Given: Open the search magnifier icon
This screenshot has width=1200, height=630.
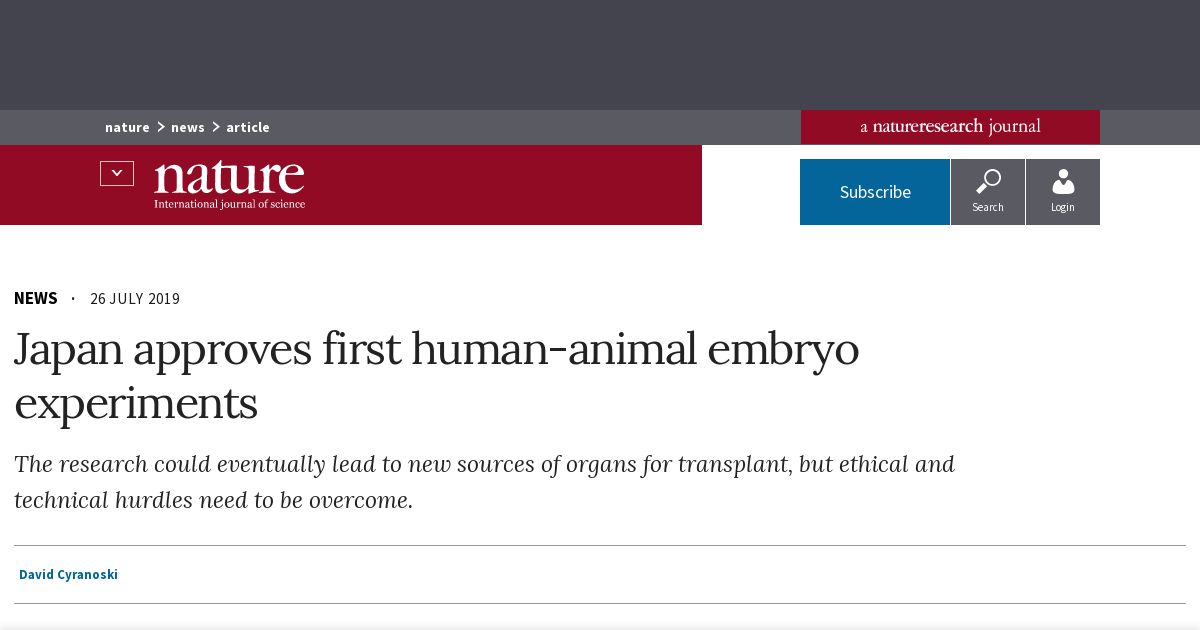Looking at the screenshot, I should [988, 182].
